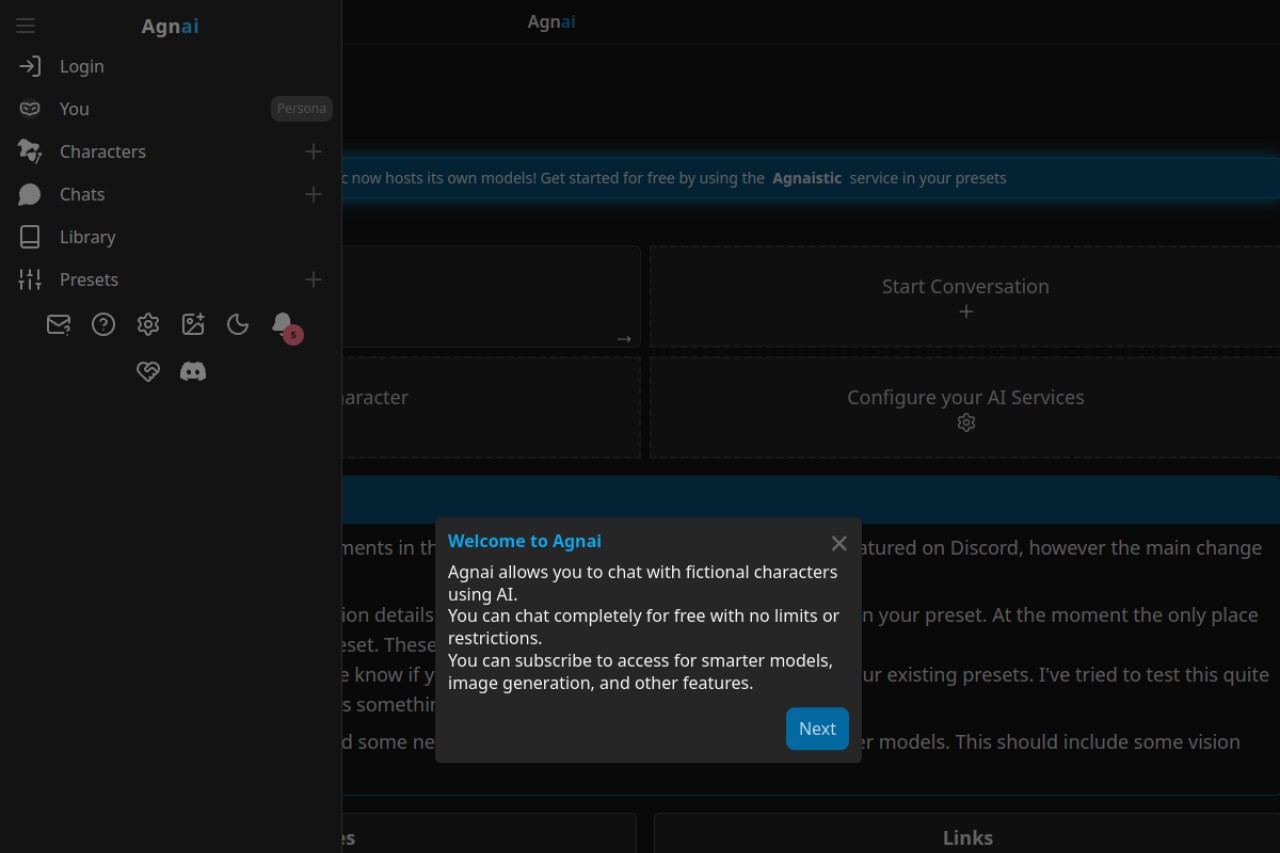Click Next in the welcome dialog

[x=817, y=729]
